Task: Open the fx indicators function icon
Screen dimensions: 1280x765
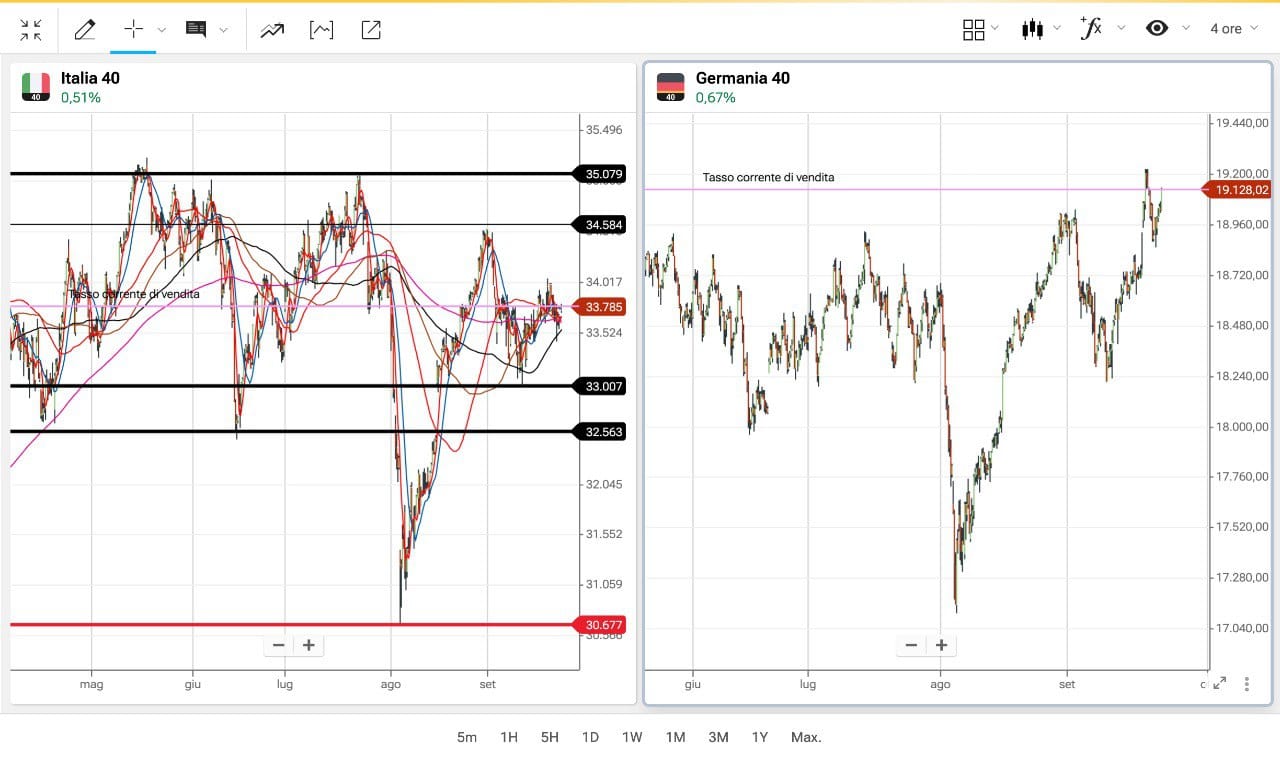Action: [1091, 28]
